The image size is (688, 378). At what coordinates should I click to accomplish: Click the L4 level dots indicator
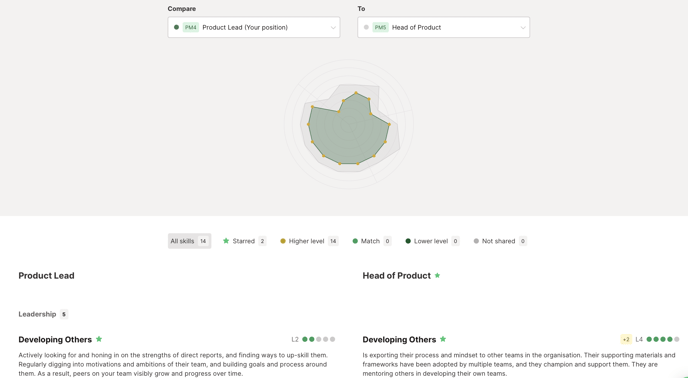coord(663,339)
